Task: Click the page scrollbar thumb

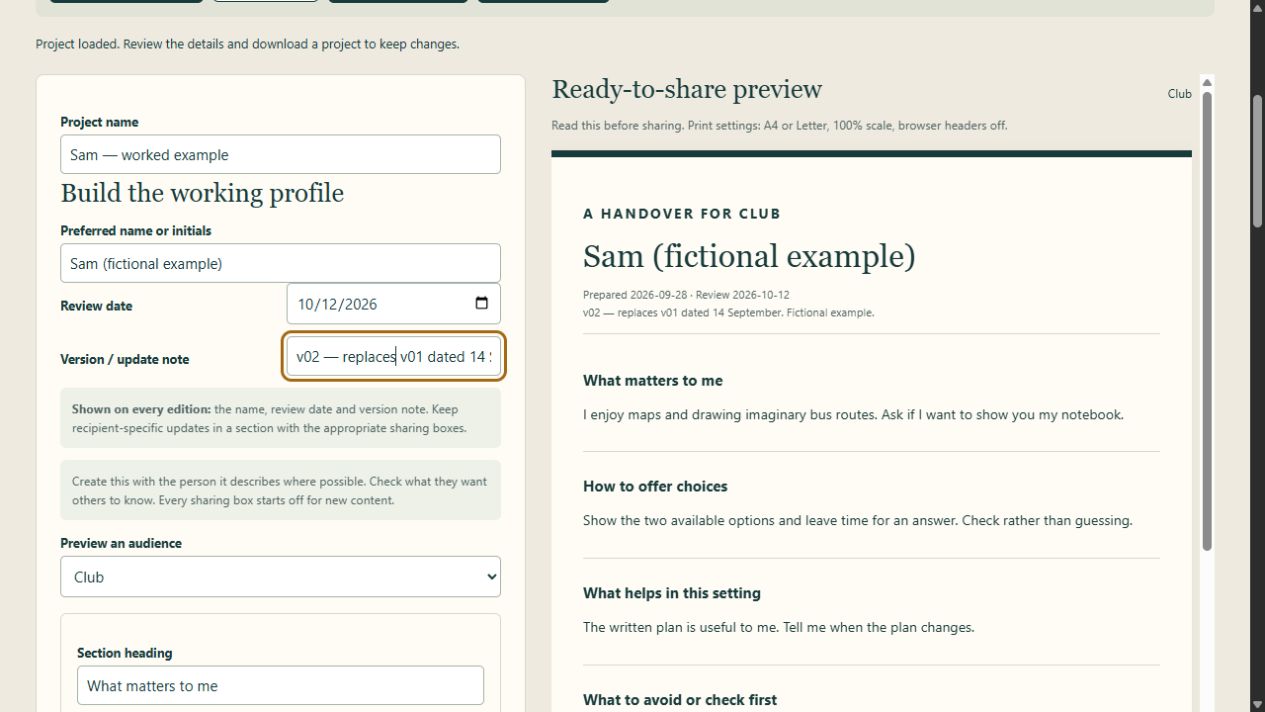Action: pos(1257,161)
